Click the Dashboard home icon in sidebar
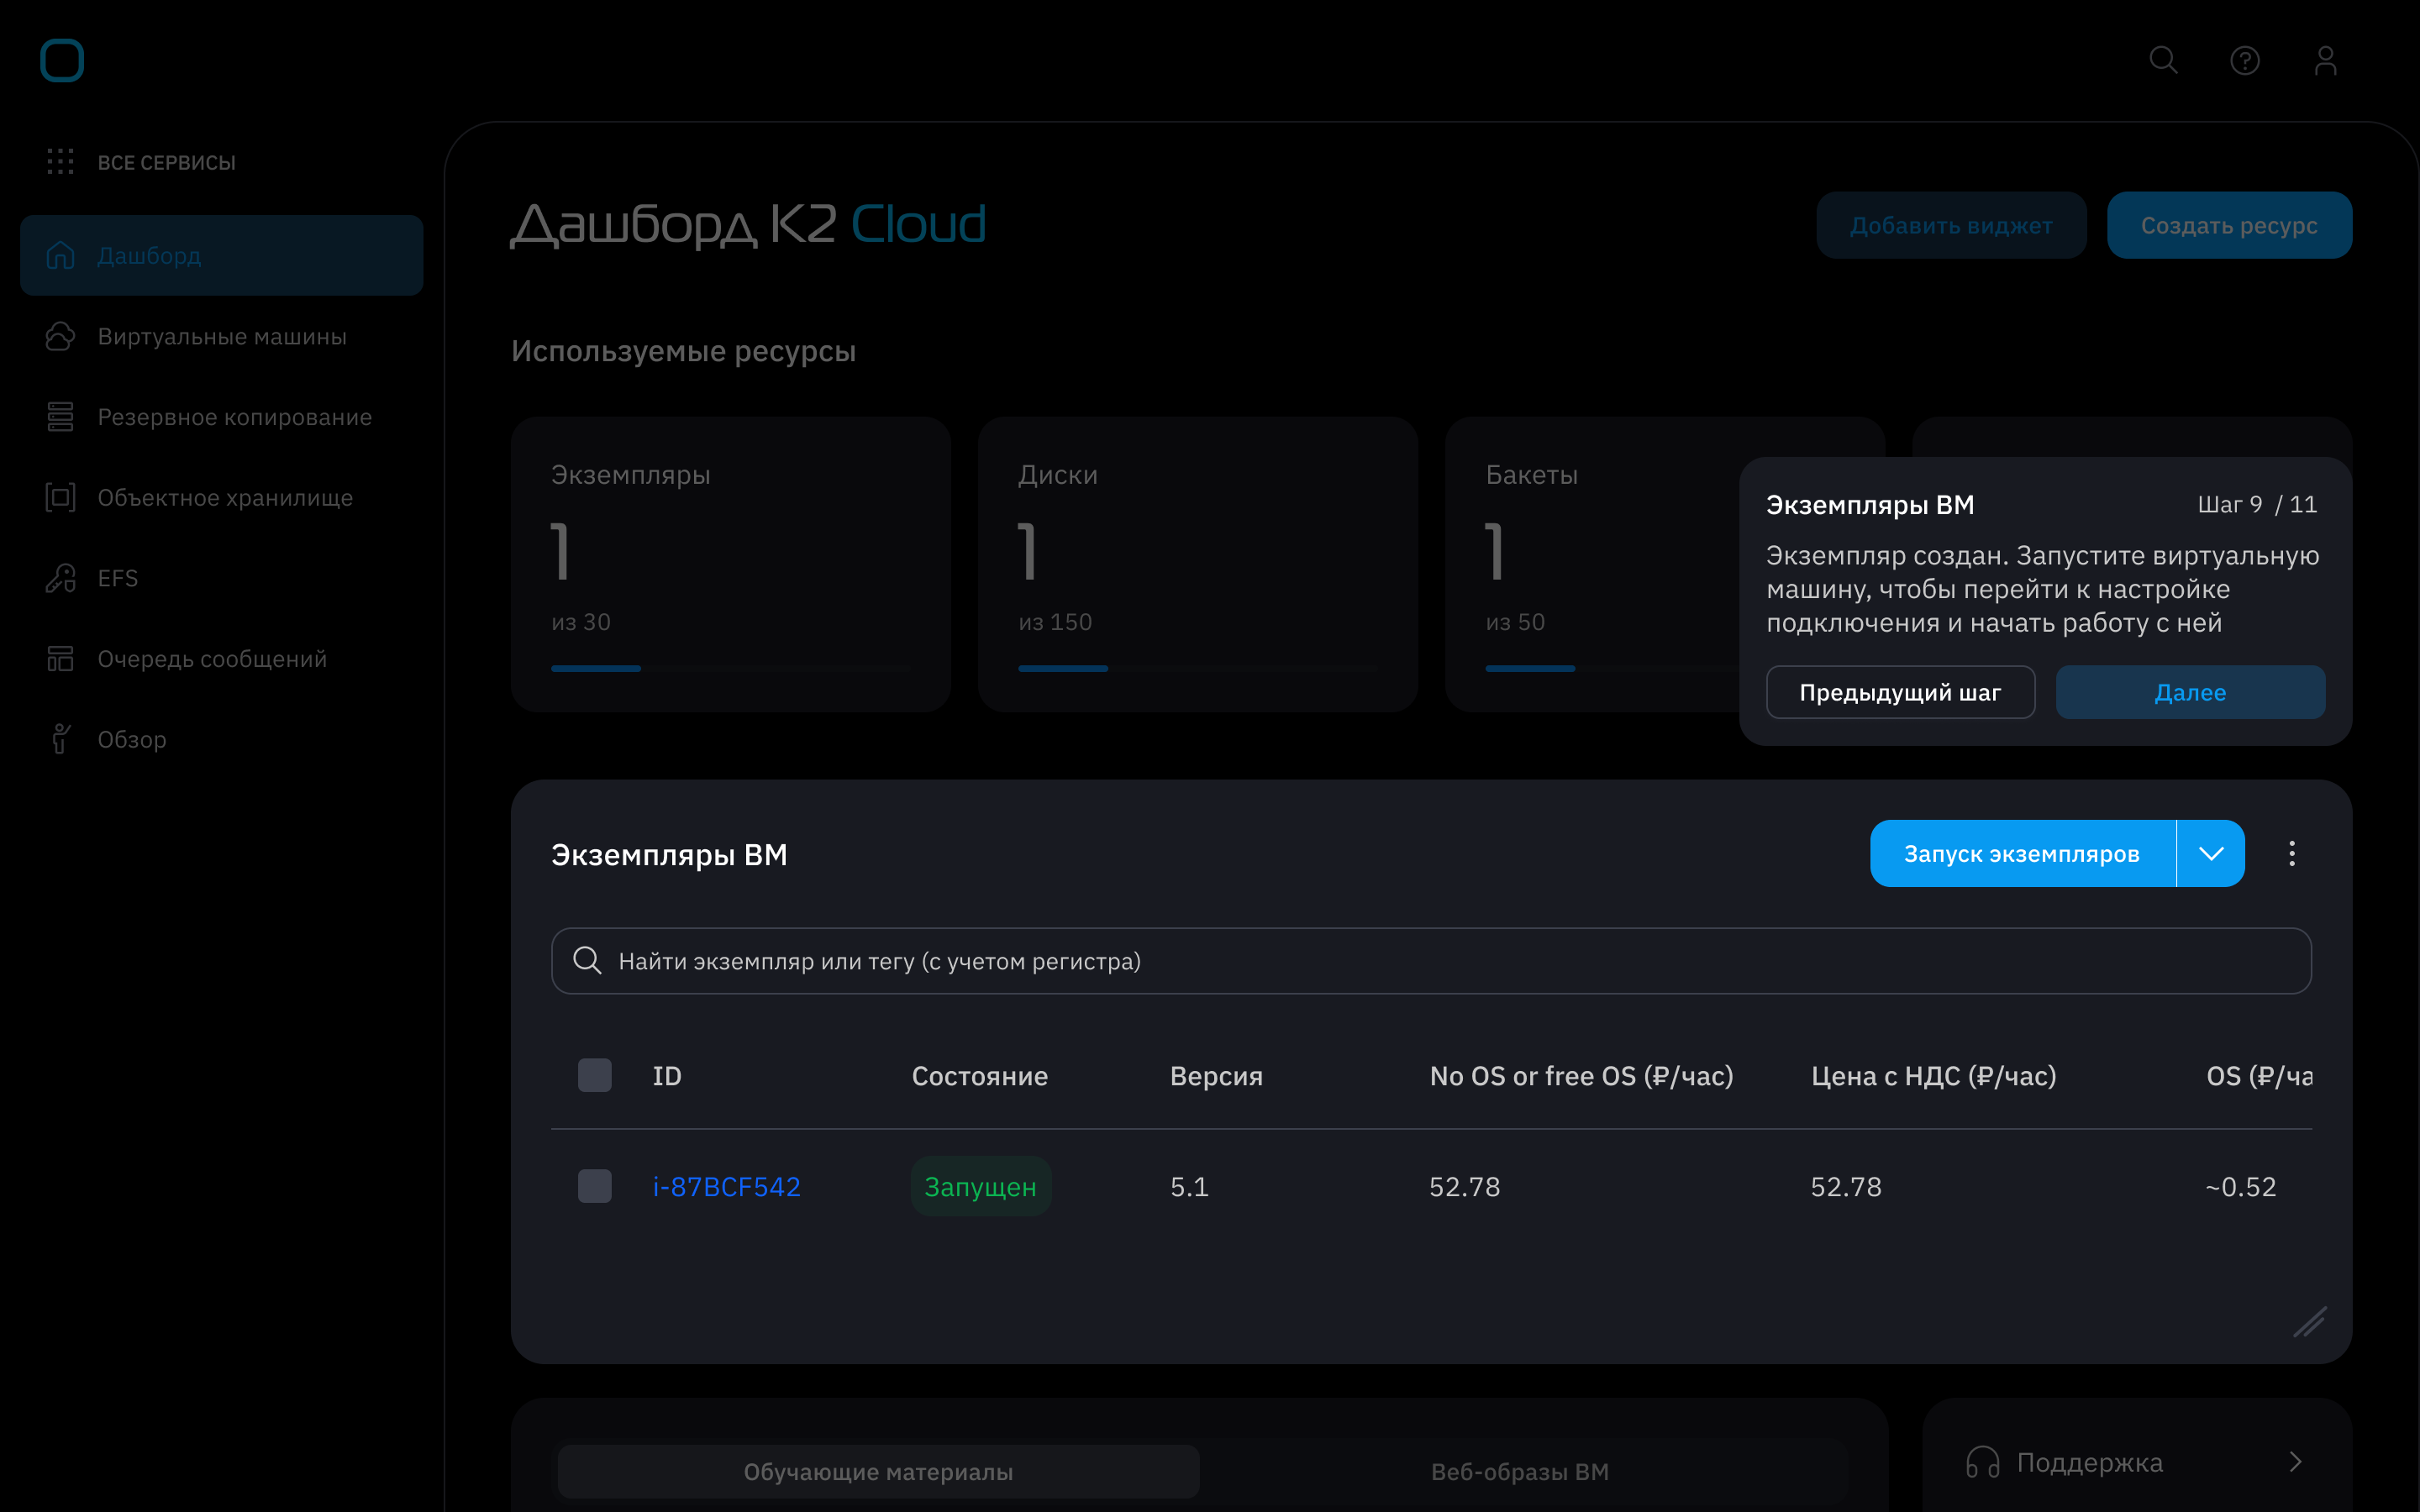The image size is (2420, 1512). coord(60,255)
